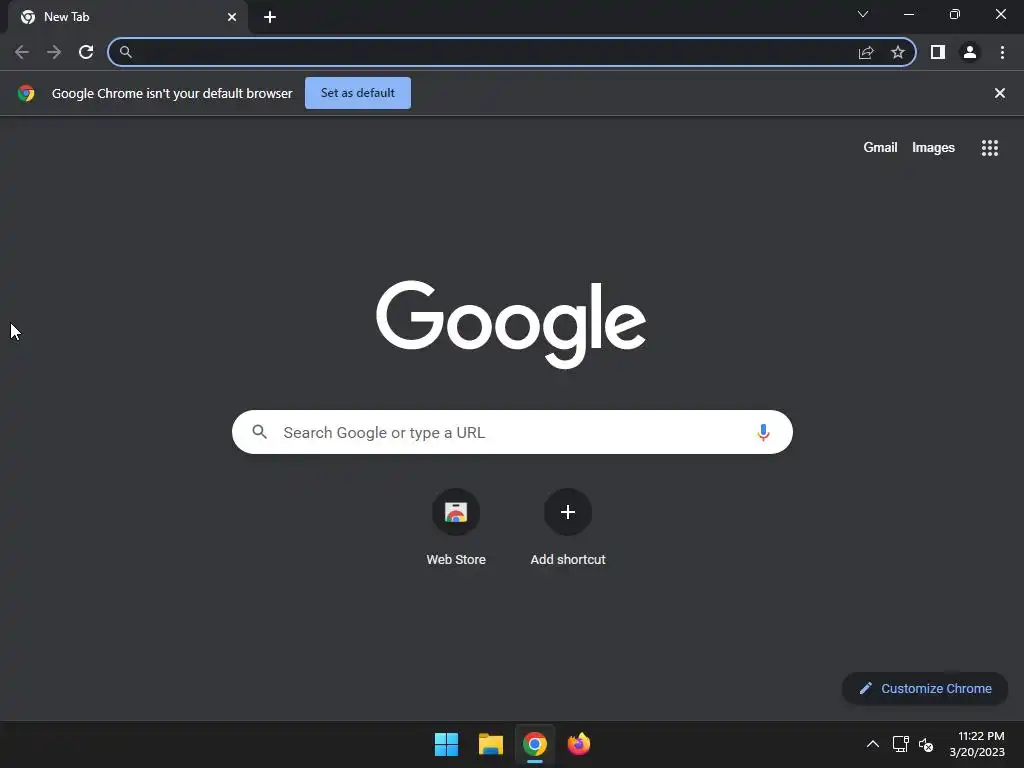The height and width of the screenshot is (768, 1024).
Task: Open the Gmail link
Action: [880, 148]
